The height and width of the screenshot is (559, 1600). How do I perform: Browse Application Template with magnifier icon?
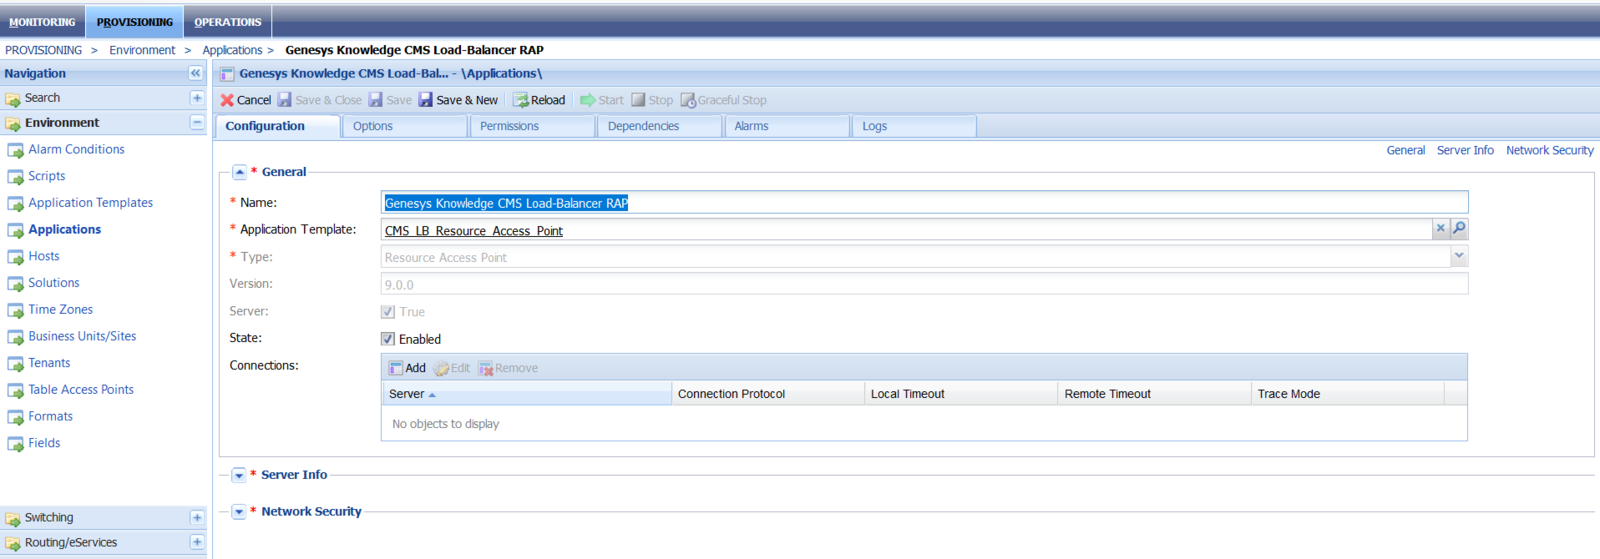point(1459,228)
